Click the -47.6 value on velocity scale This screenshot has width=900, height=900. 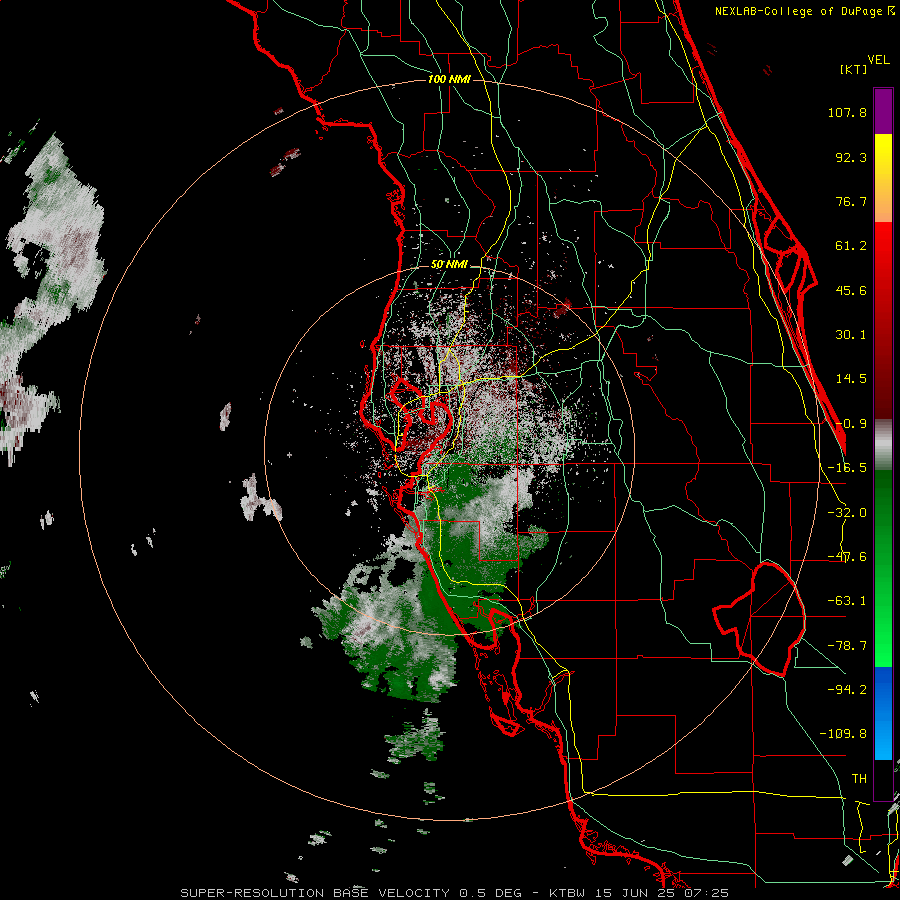pos(847,557)
